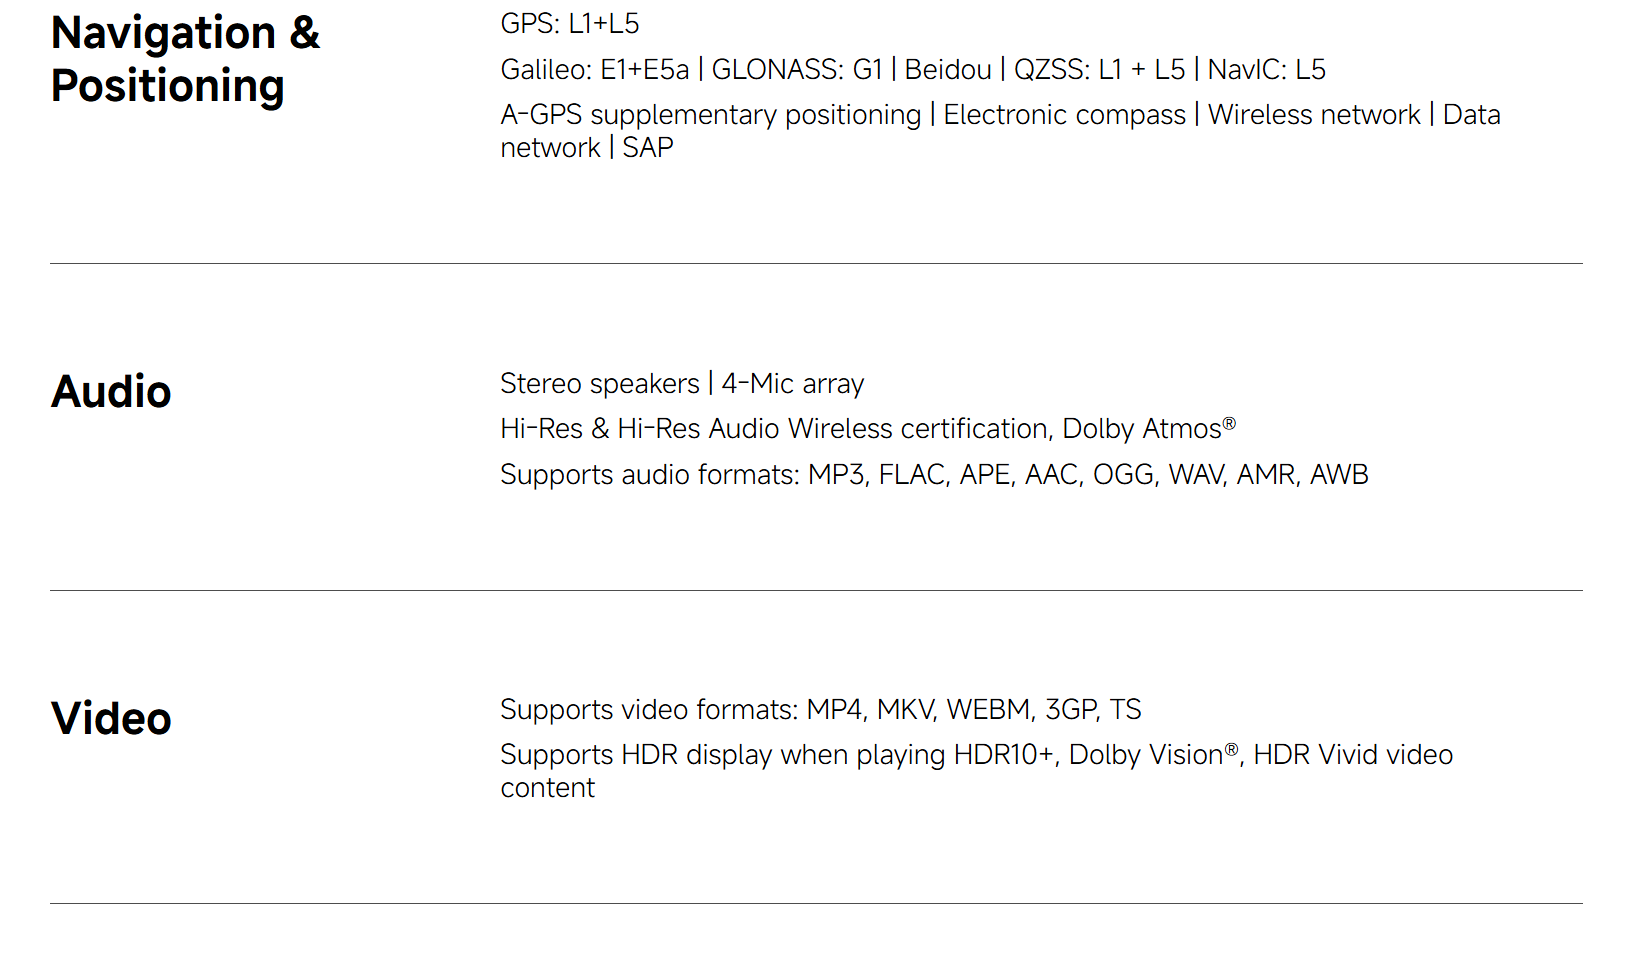The width and height of the screenshot is (1627, 959).
Task: Click the Stereo speakers text
Action: click(x=599, y=384)
